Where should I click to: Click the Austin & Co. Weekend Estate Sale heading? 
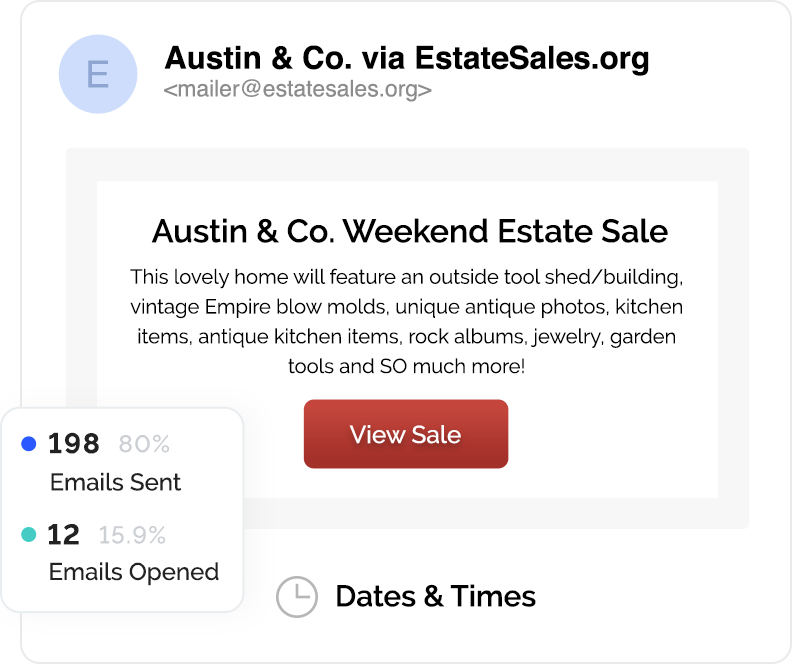point(410,231)
